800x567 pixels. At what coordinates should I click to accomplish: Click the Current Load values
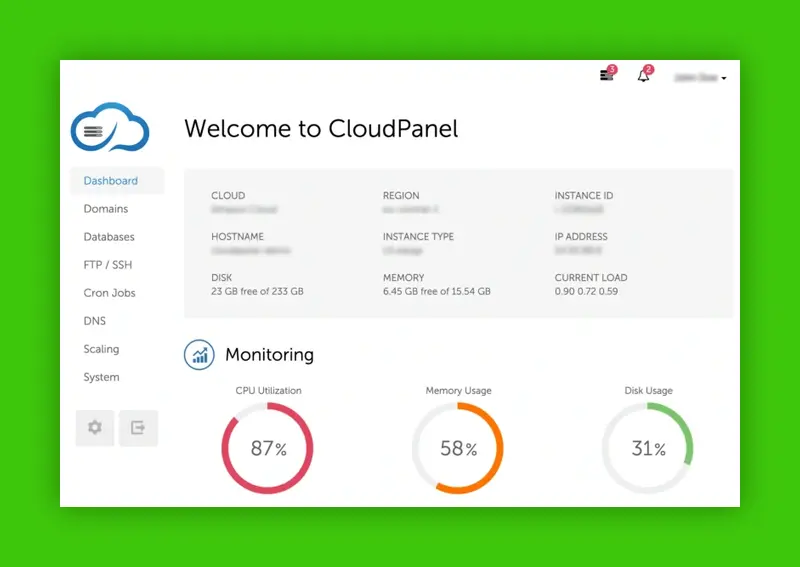coord(586,292)
